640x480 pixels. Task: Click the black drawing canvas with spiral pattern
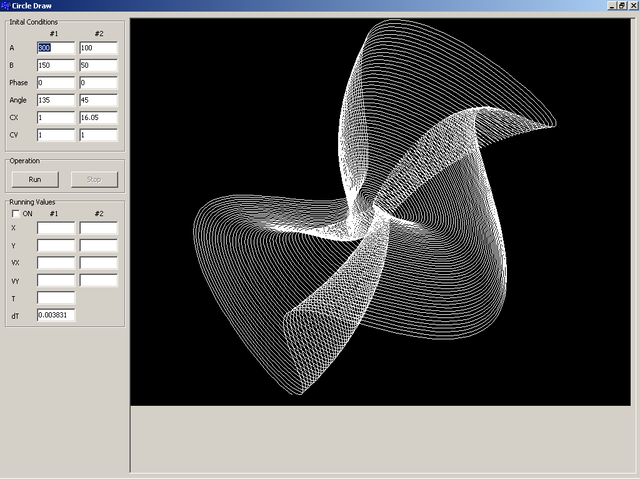380,212
